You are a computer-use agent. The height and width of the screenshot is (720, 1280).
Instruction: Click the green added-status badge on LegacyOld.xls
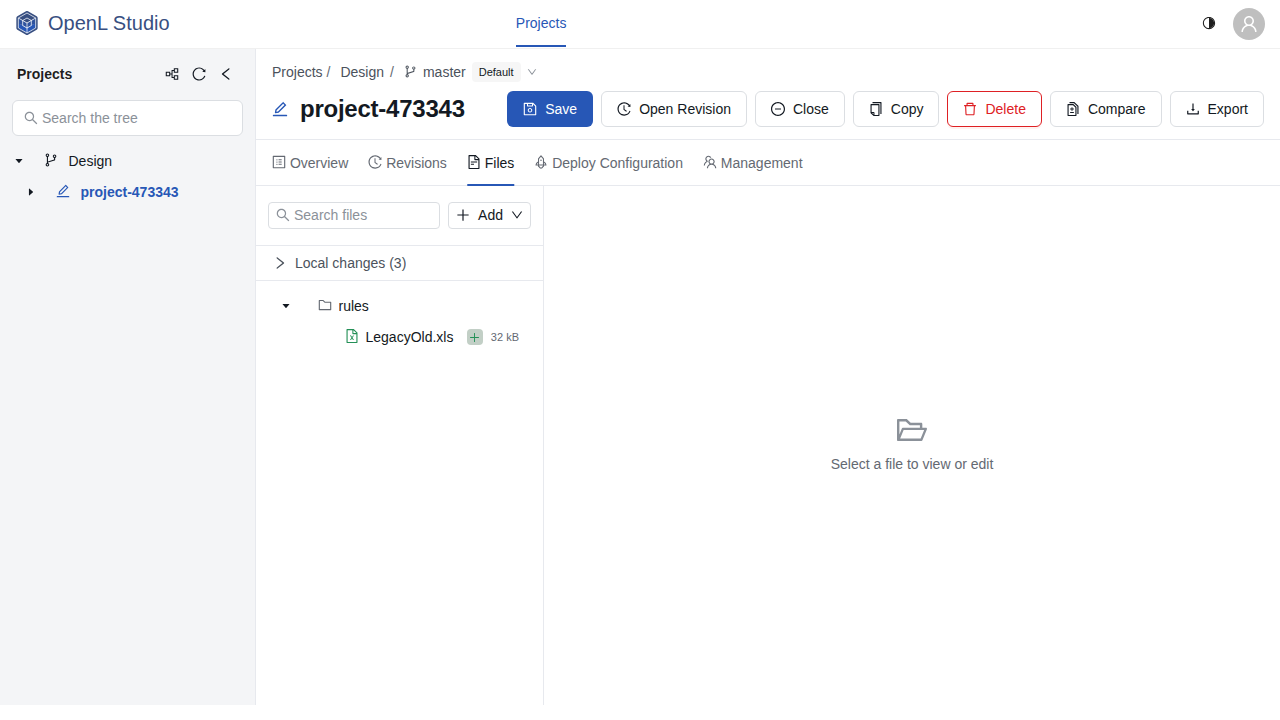(x=475, y=337)
